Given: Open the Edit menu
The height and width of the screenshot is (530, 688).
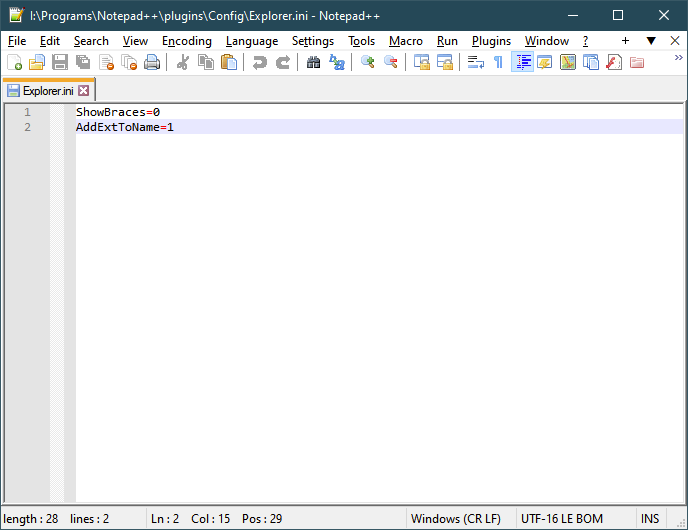Looking at the screenshot, I should [x=50, y=41].
